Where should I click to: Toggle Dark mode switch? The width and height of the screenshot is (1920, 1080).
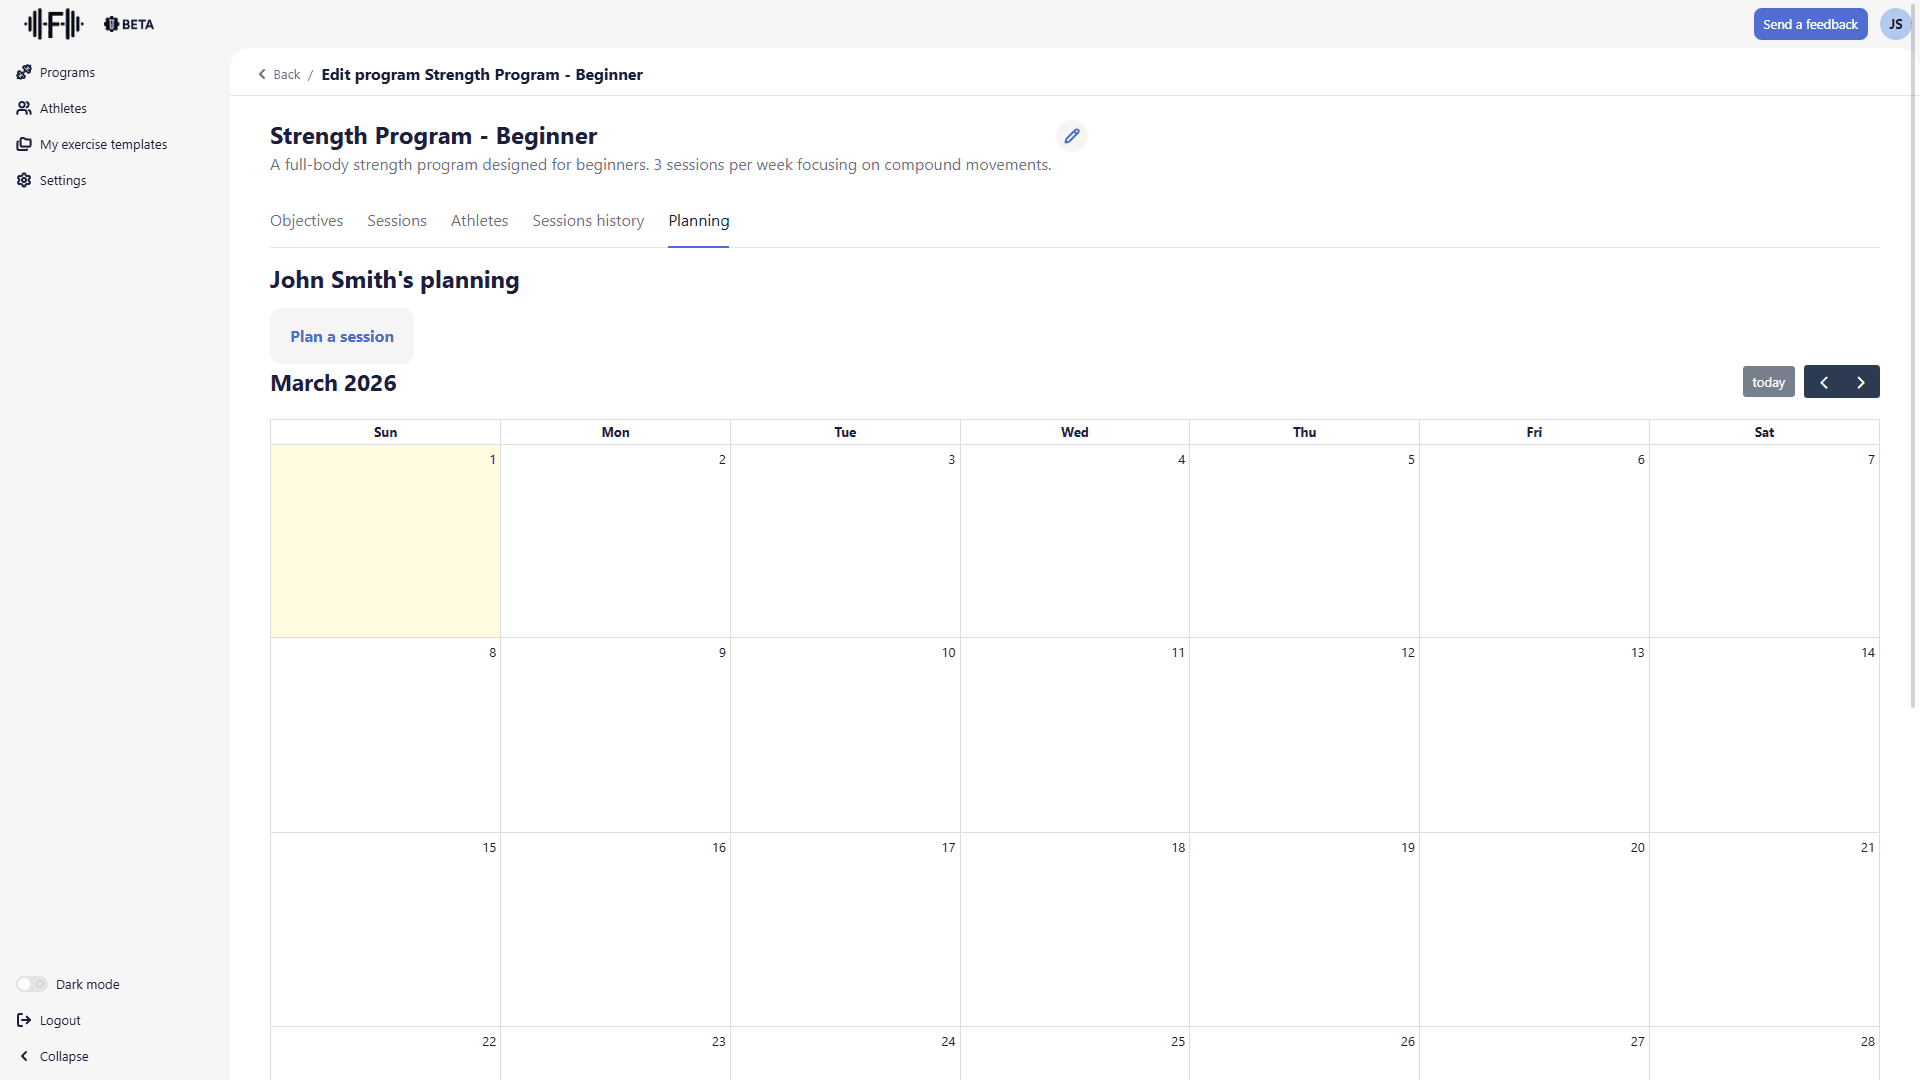32,984
